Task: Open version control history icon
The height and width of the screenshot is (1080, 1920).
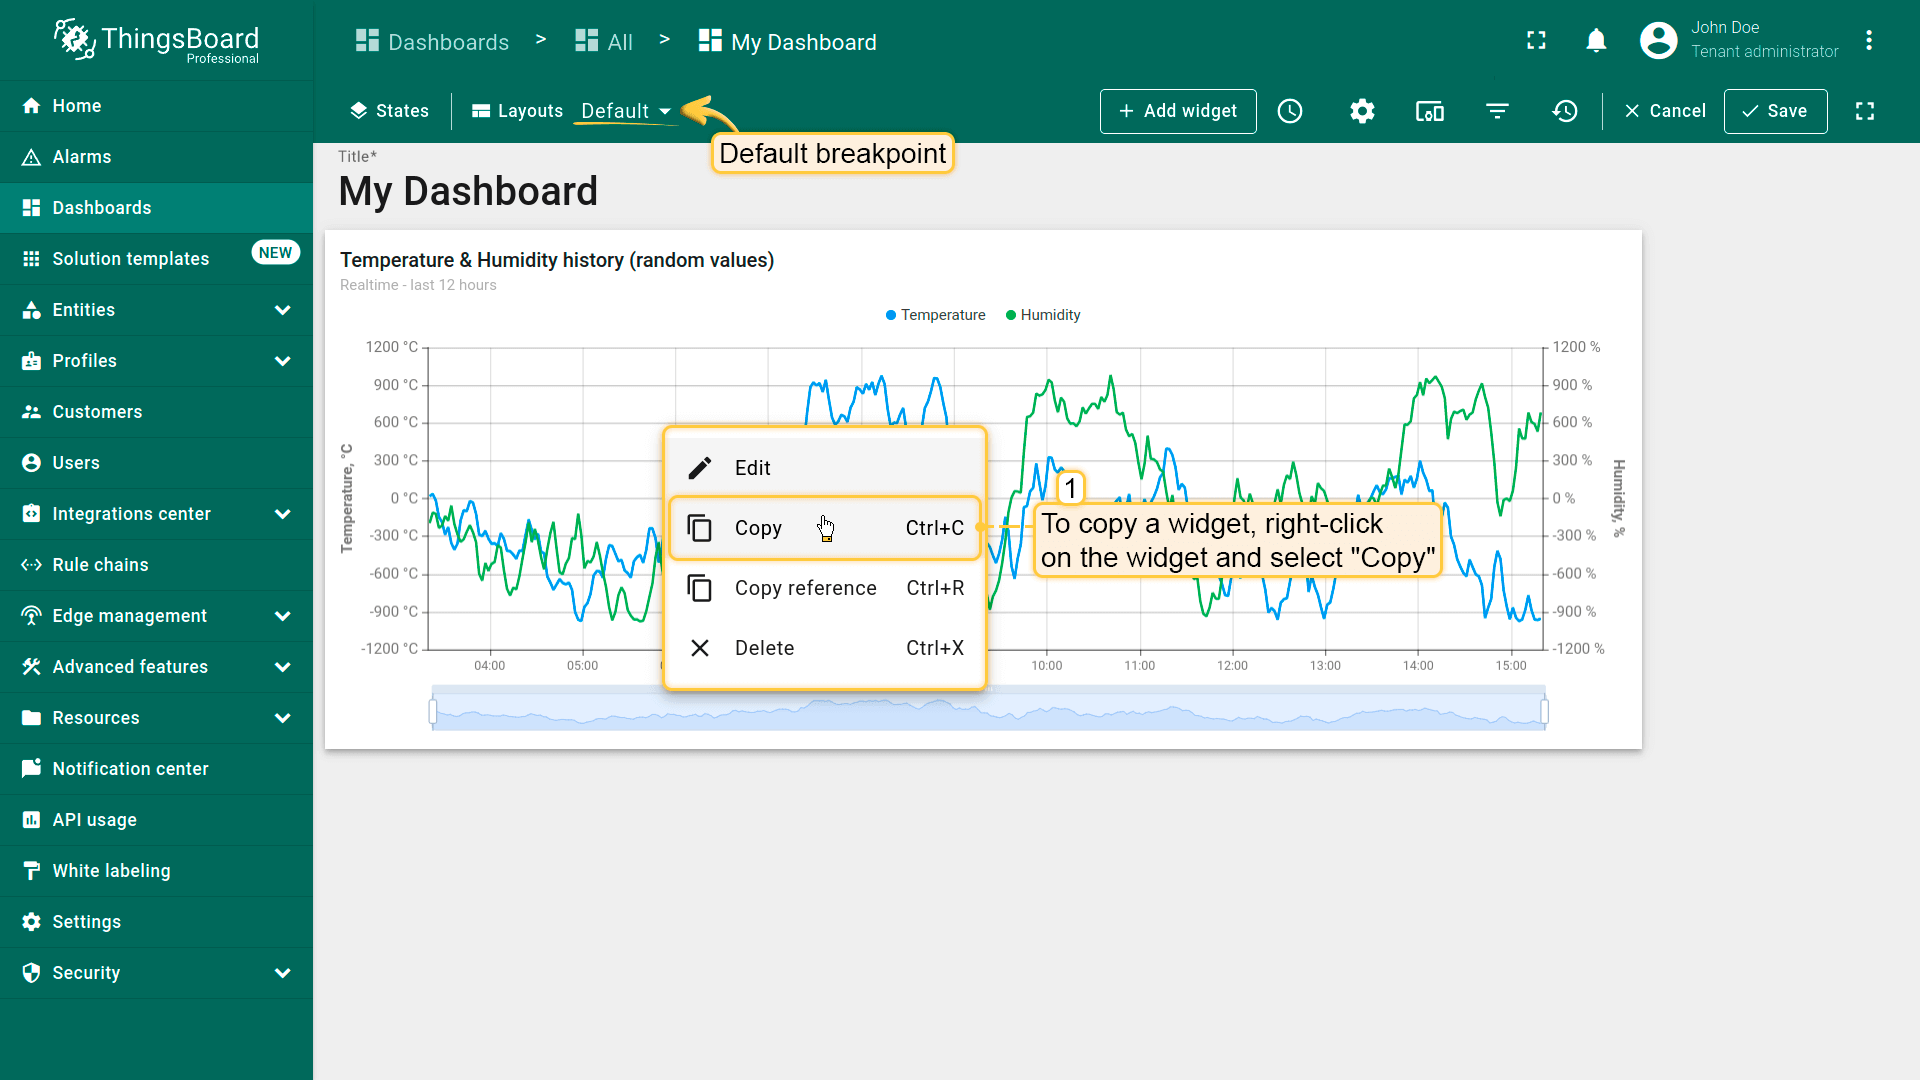Action: coord(1565,111)
